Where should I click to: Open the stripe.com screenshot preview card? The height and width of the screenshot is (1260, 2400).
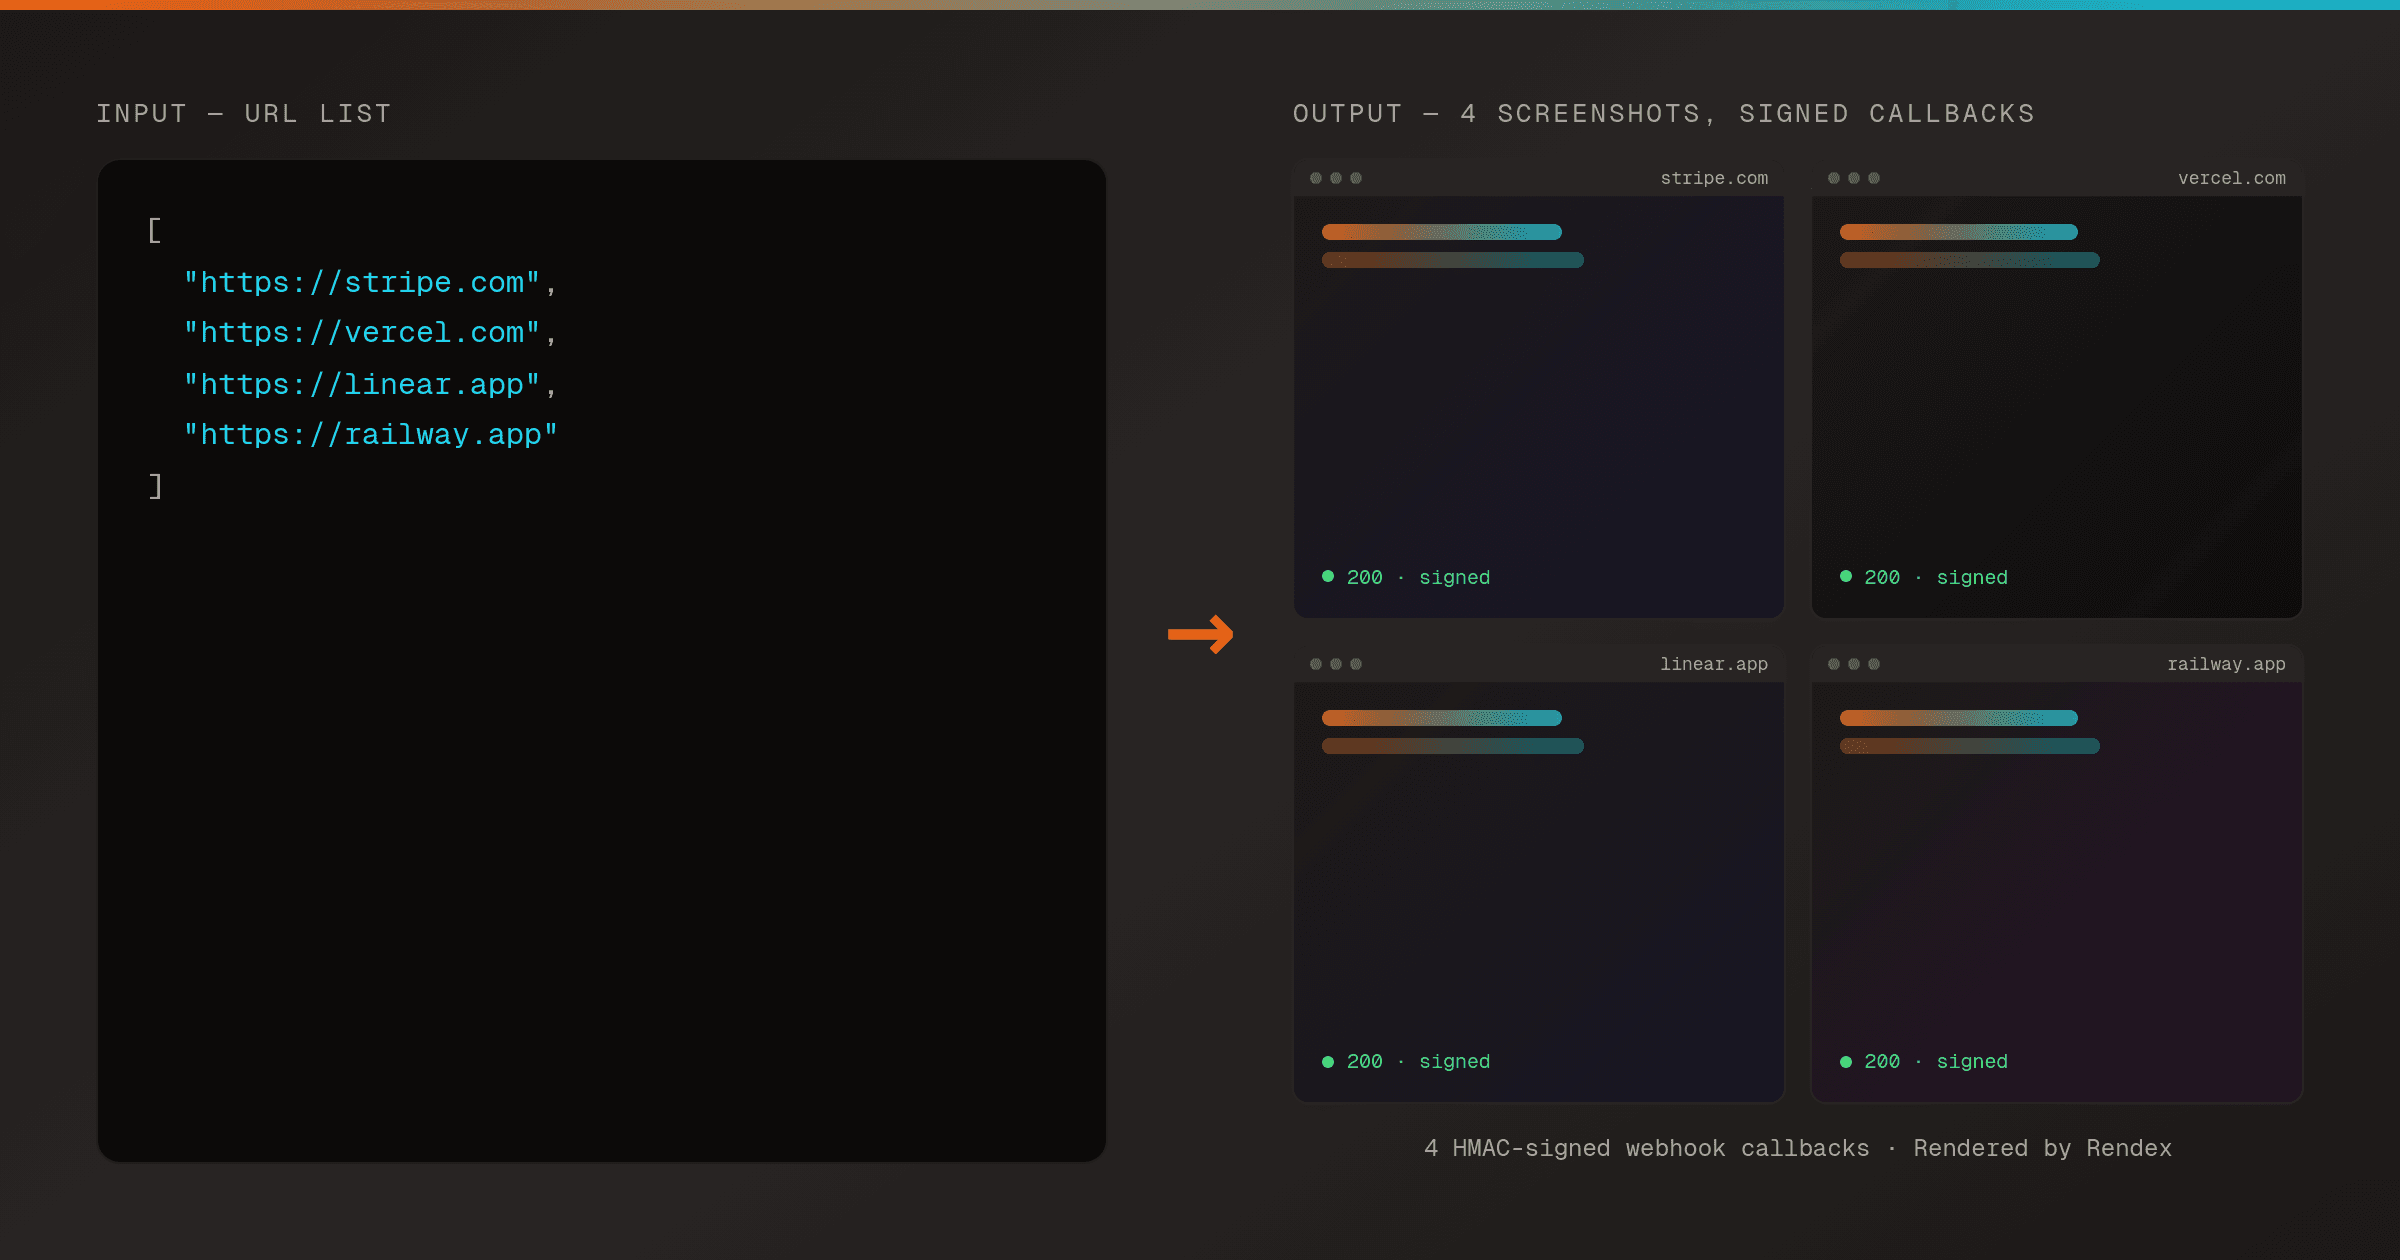pyautogui.click(x=1538, y=389)
